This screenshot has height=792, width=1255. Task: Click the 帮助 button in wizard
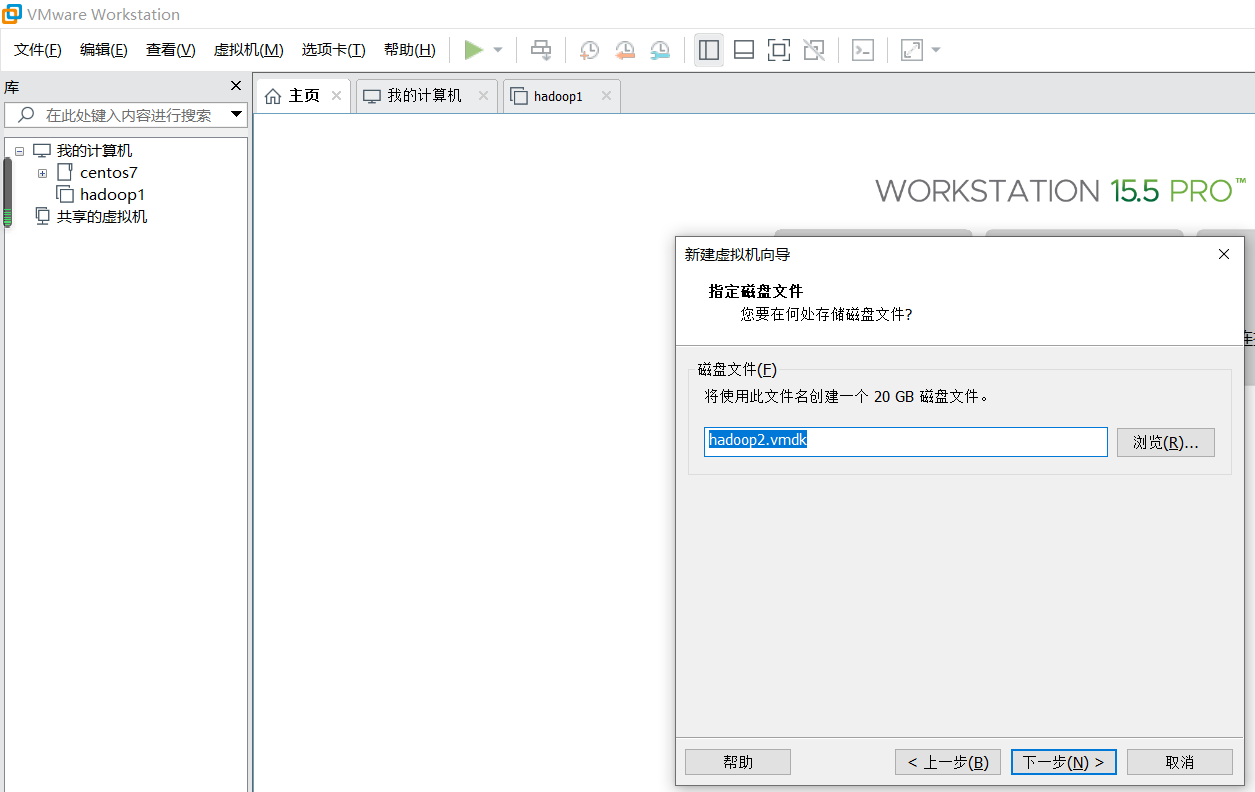(x=738, y=762)
